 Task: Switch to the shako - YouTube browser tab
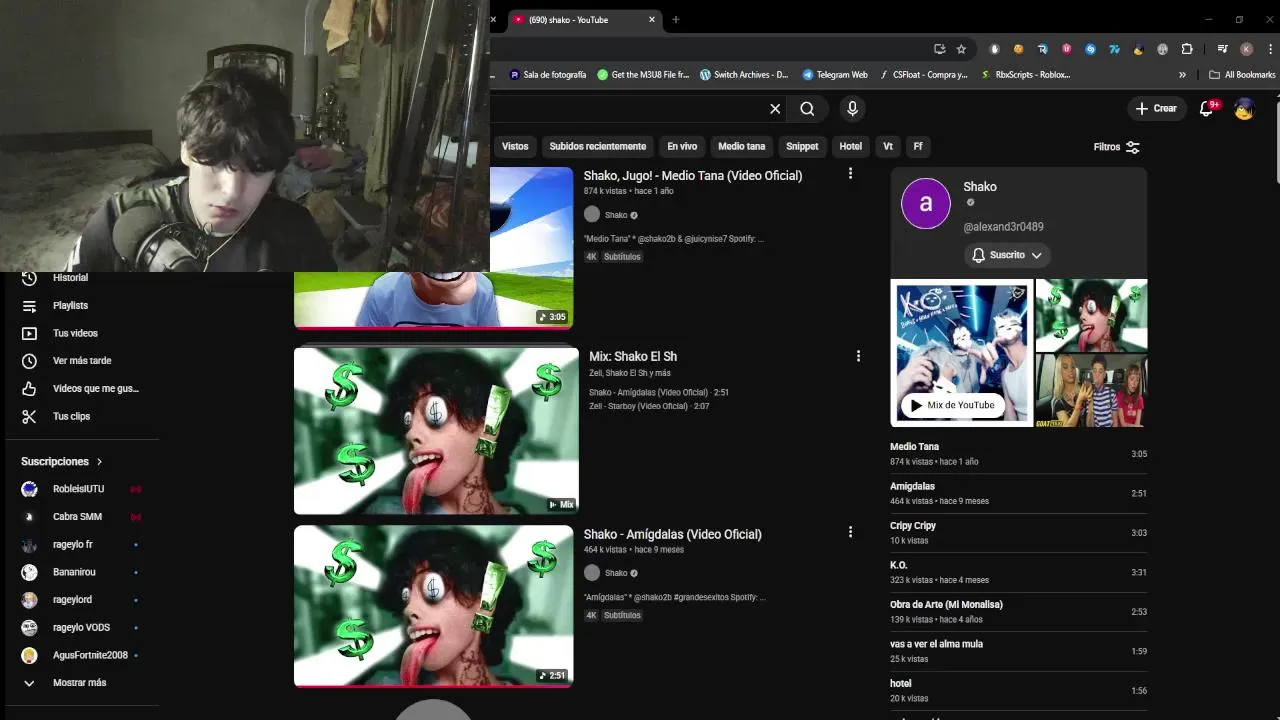585,20
